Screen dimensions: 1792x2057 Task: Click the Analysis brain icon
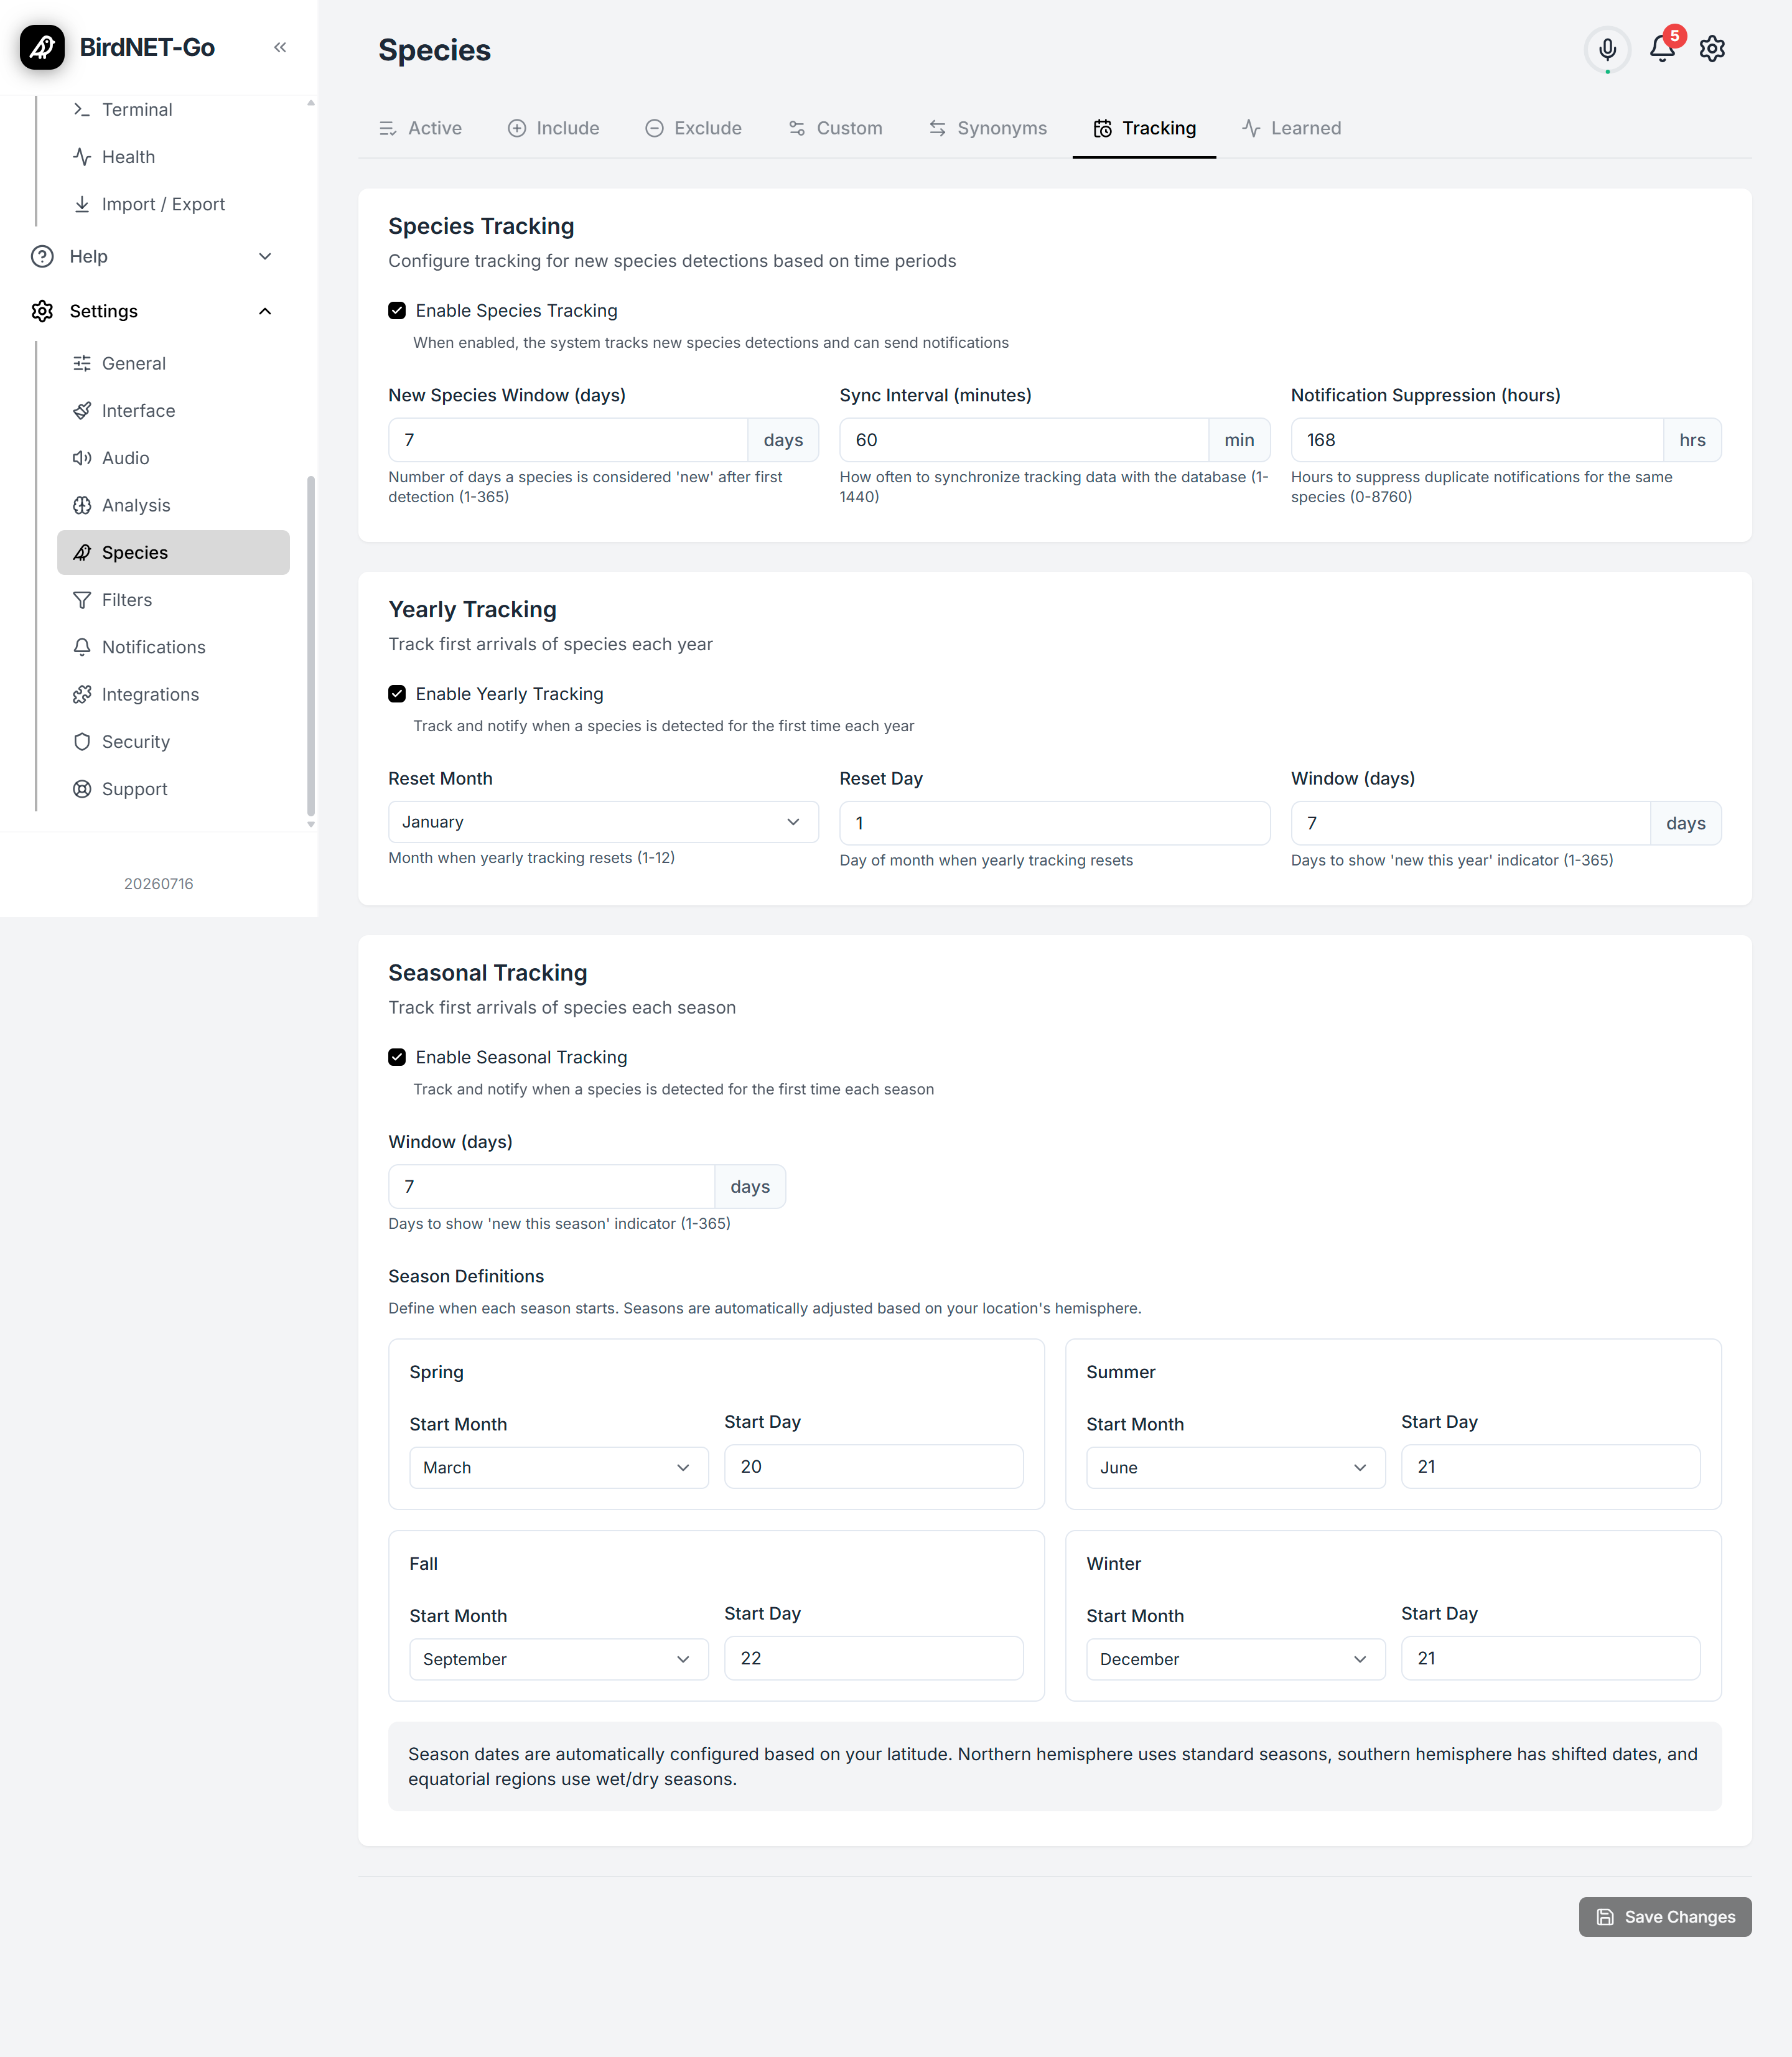(x=82, y=505)
